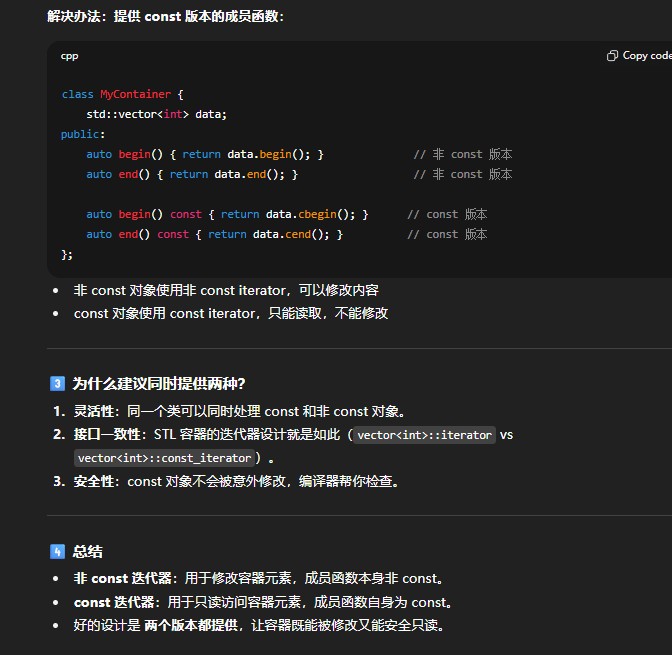Click the 解决办法 heading at top
This screenshot has height=655, width=672.
click(165, 16)
